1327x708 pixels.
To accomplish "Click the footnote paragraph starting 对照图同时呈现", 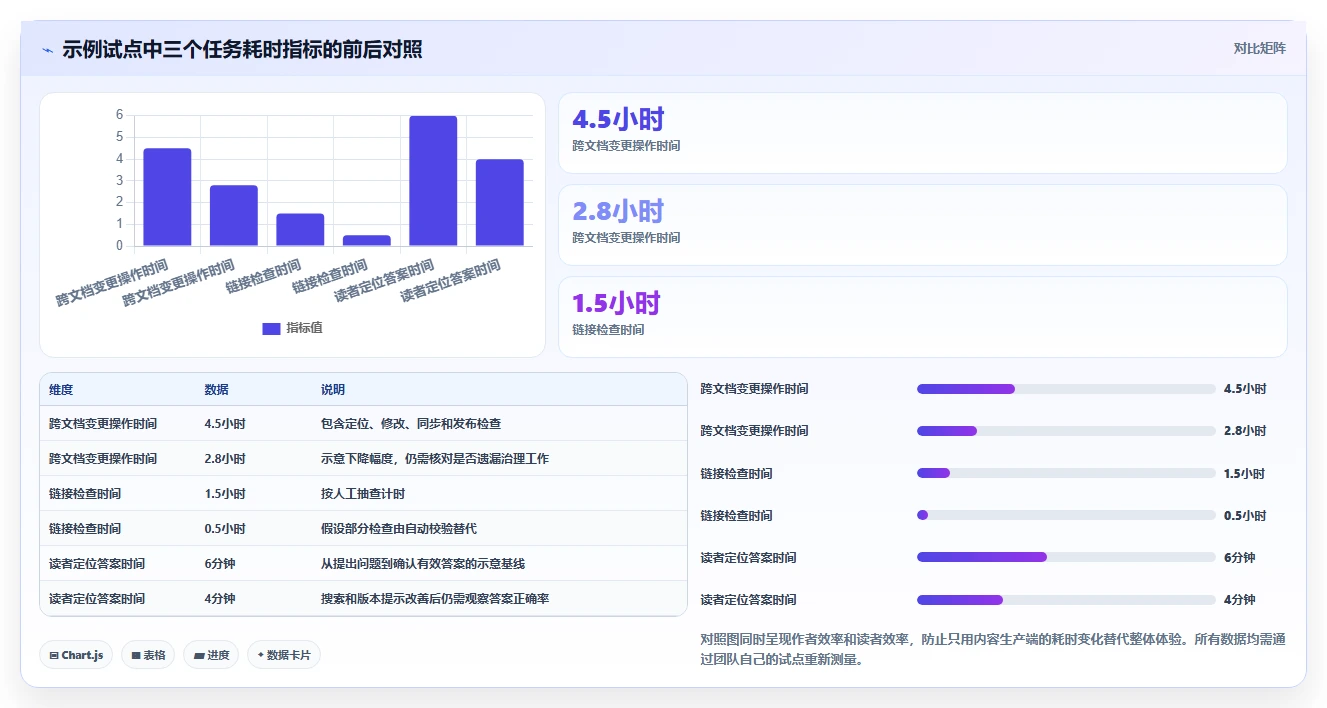I will click(x=993, y=648).
